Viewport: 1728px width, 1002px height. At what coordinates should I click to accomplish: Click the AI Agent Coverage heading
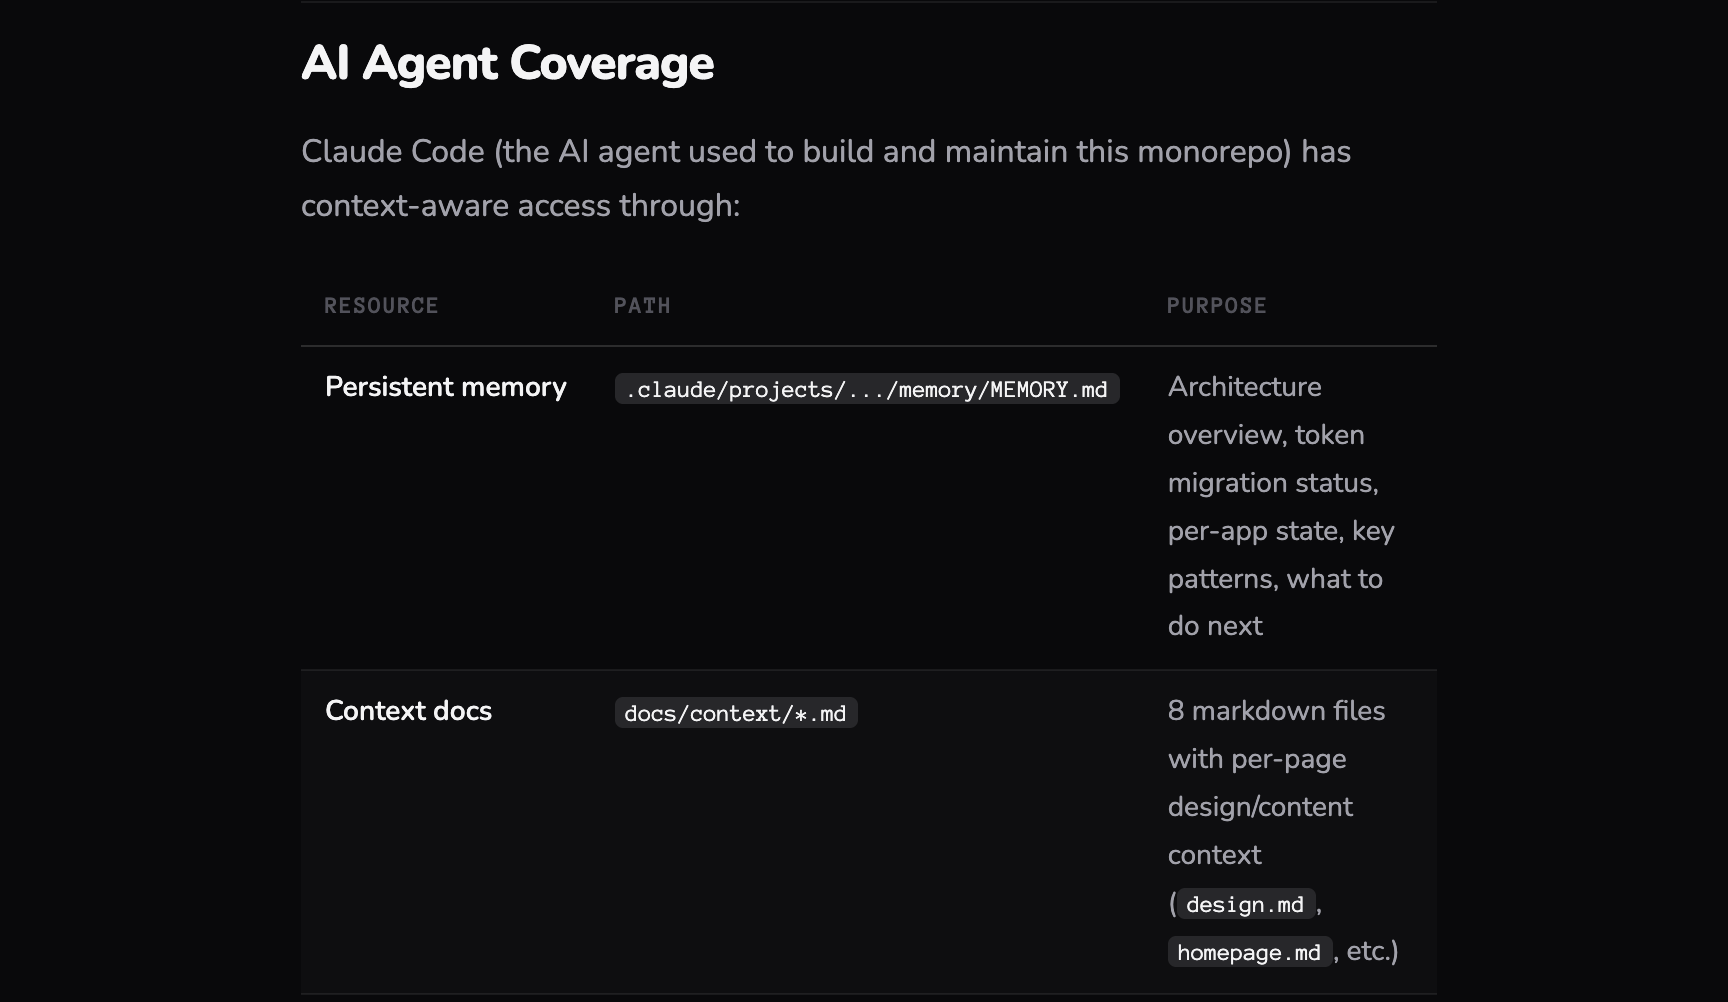[507, 63]
